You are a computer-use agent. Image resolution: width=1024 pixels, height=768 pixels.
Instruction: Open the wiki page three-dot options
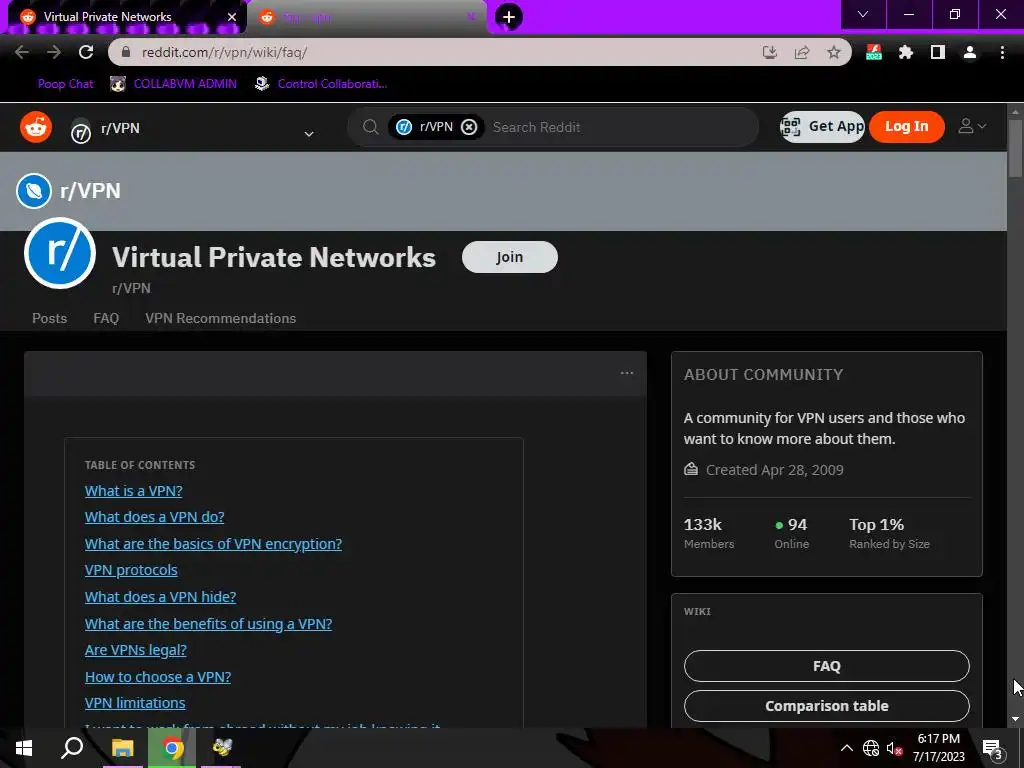(627, 373)
